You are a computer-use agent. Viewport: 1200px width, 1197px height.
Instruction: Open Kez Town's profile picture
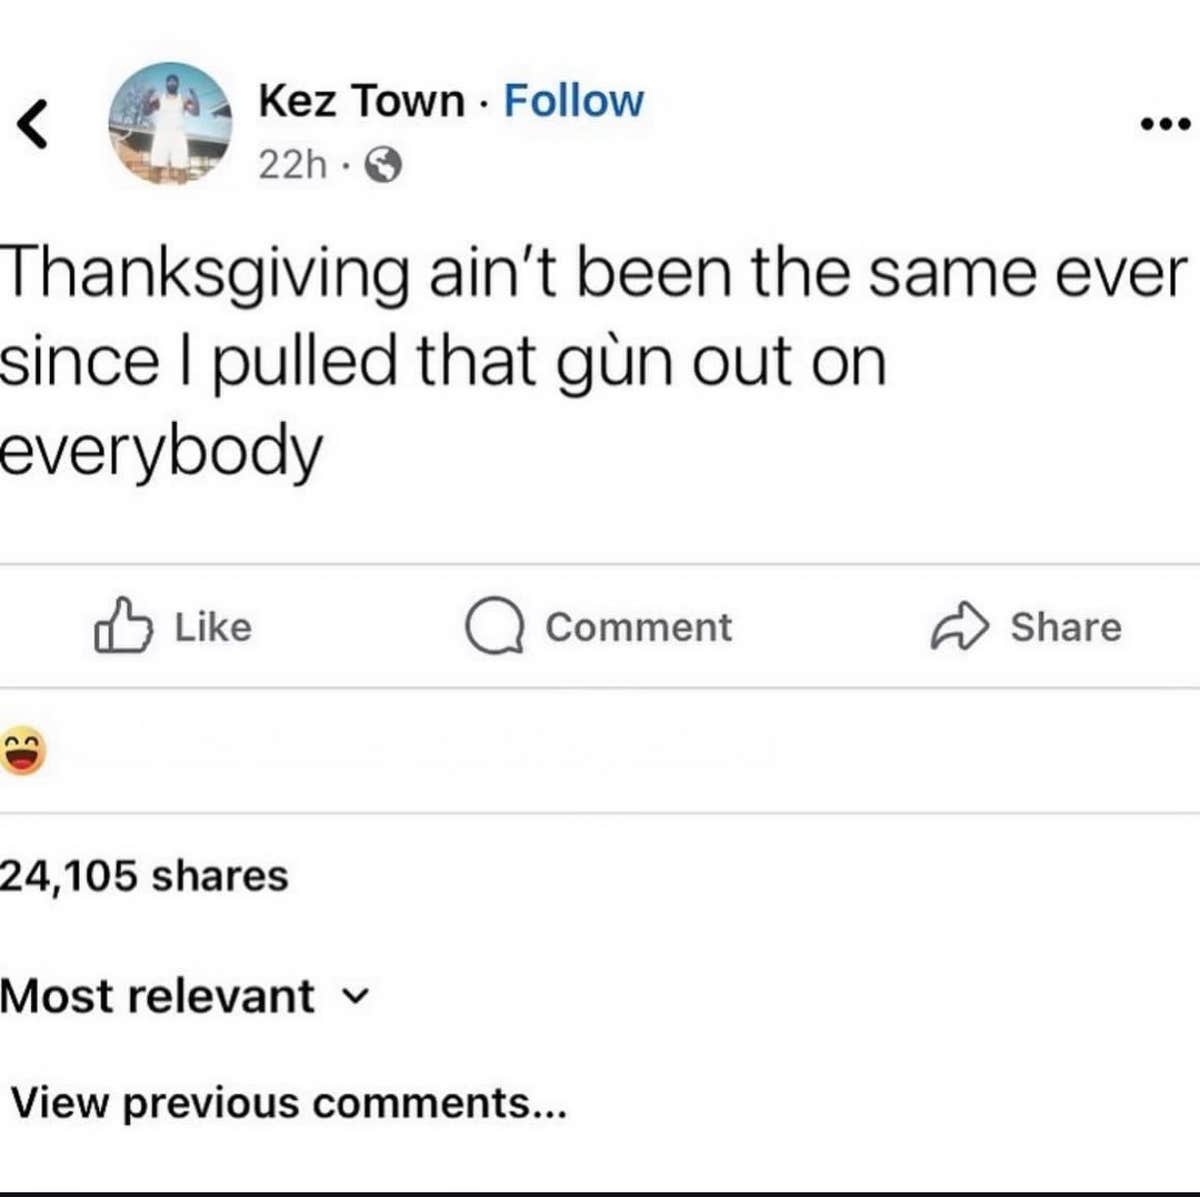(170, 123)
